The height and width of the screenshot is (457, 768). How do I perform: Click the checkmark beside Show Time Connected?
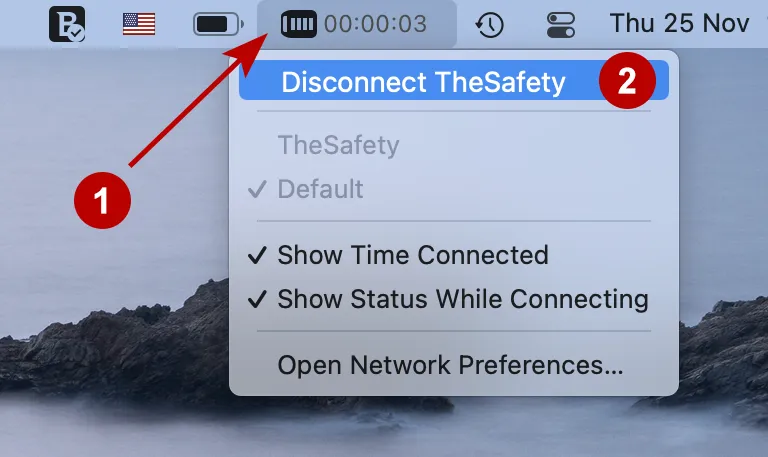pos(257,255)
